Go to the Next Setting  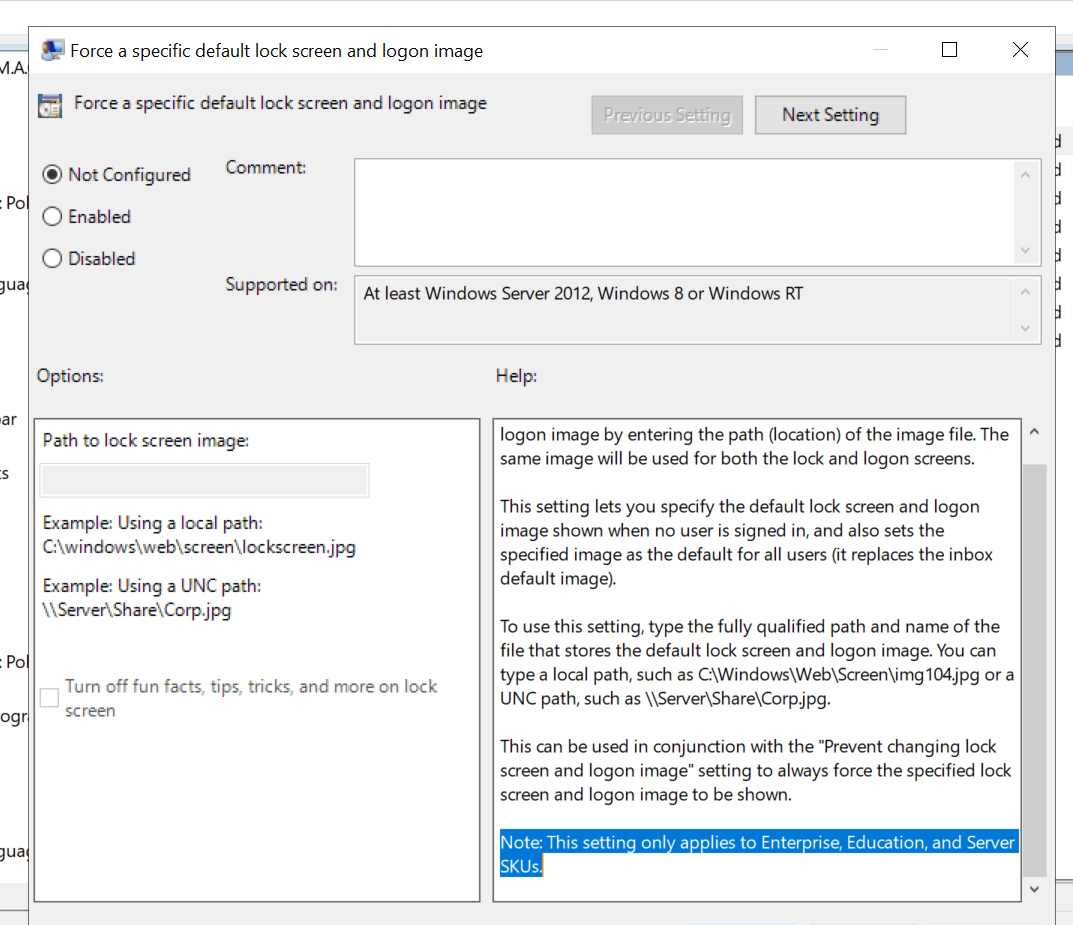coord(830,115)
